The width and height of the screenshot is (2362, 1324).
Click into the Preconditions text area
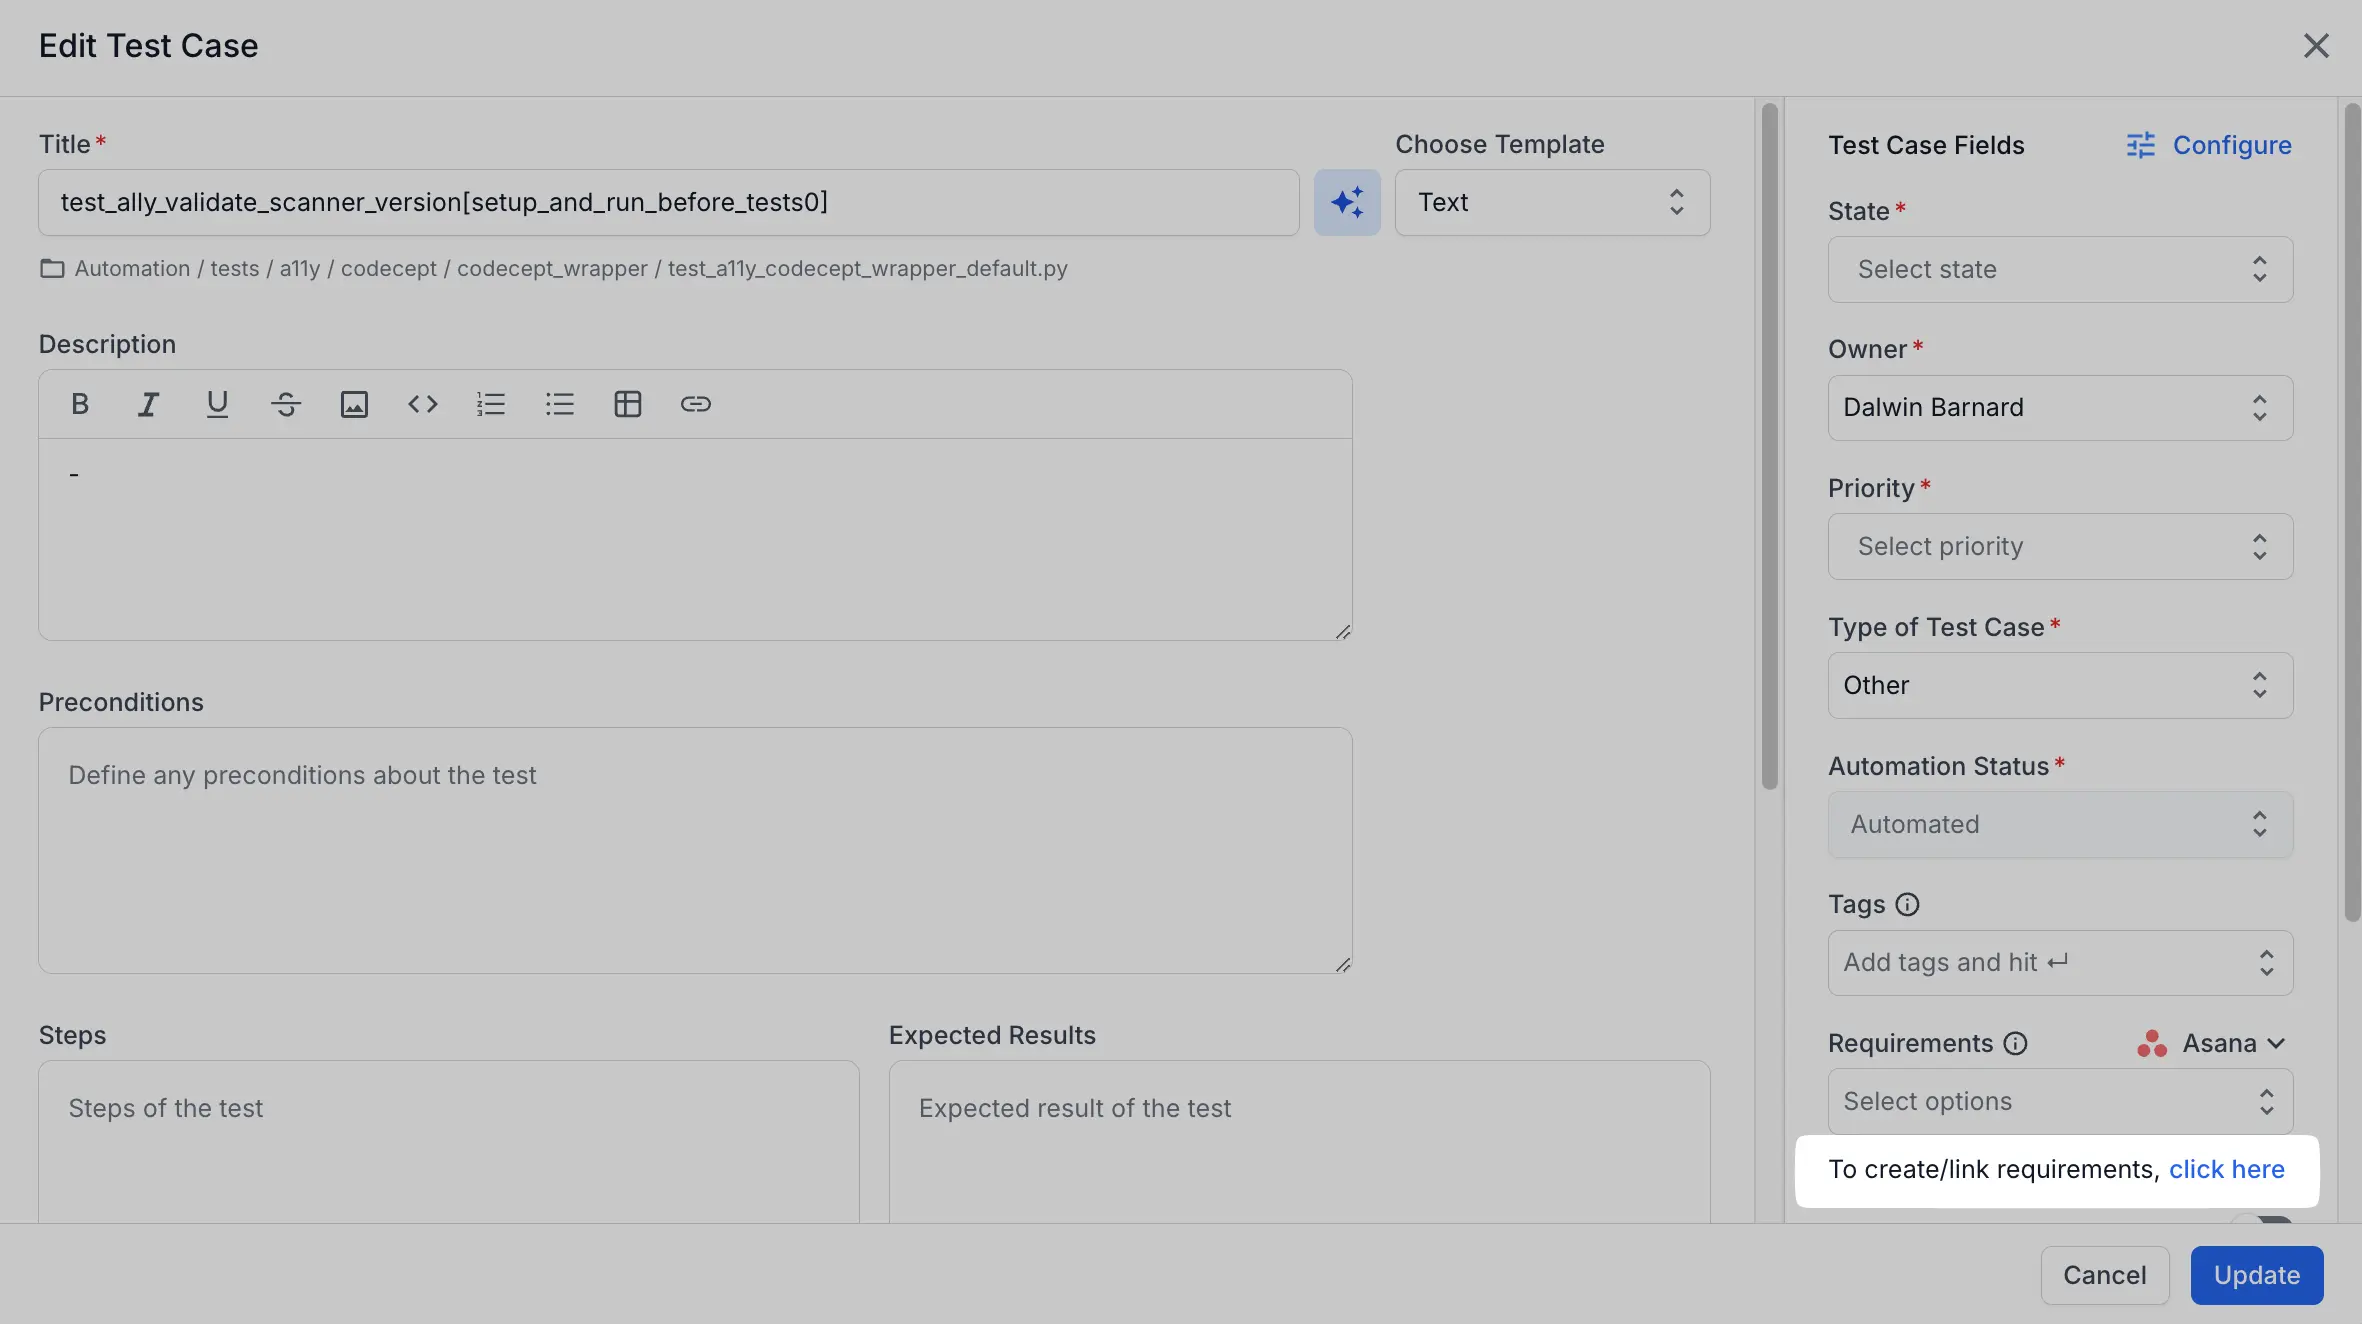[x=695, y=850]
